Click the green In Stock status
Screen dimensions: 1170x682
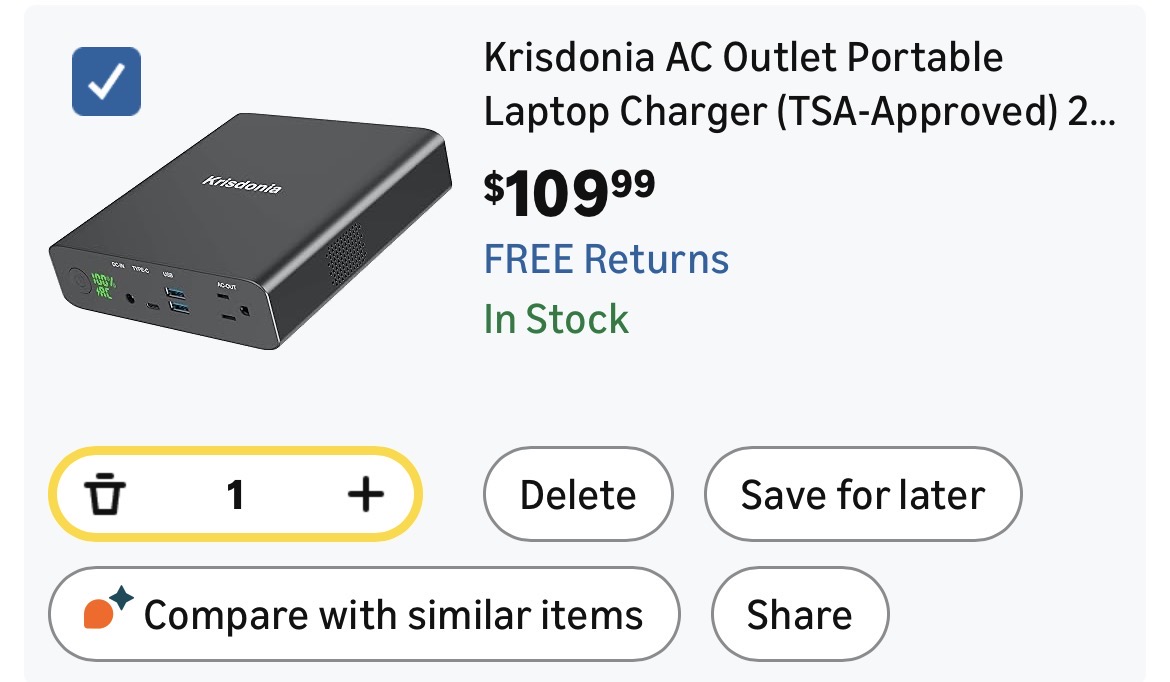[x=556, y=320]
